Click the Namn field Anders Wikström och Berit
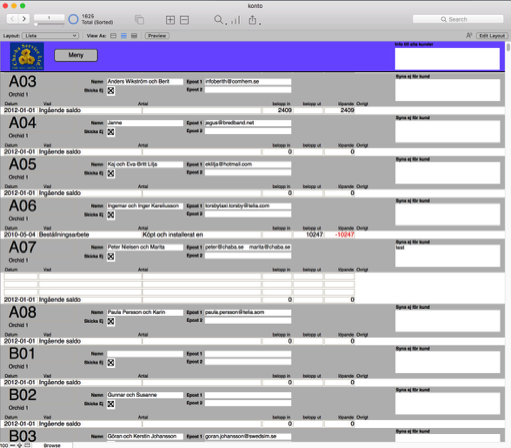 (x=145, y=82)
